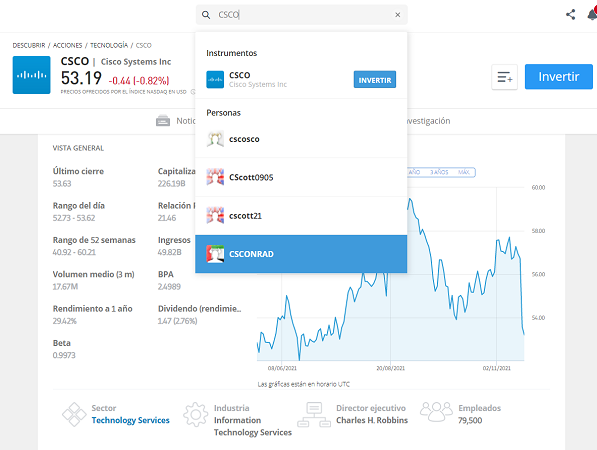Open the cscott21 person result
This screenshot has height=450, width=597.
coord(301,216)
